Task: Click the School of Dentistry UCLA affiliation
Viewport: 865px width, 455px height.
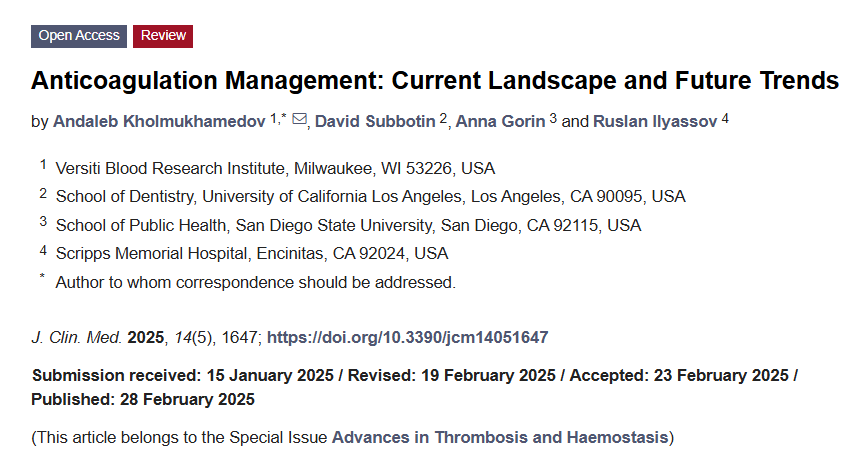Action: (x=370, y=196)
